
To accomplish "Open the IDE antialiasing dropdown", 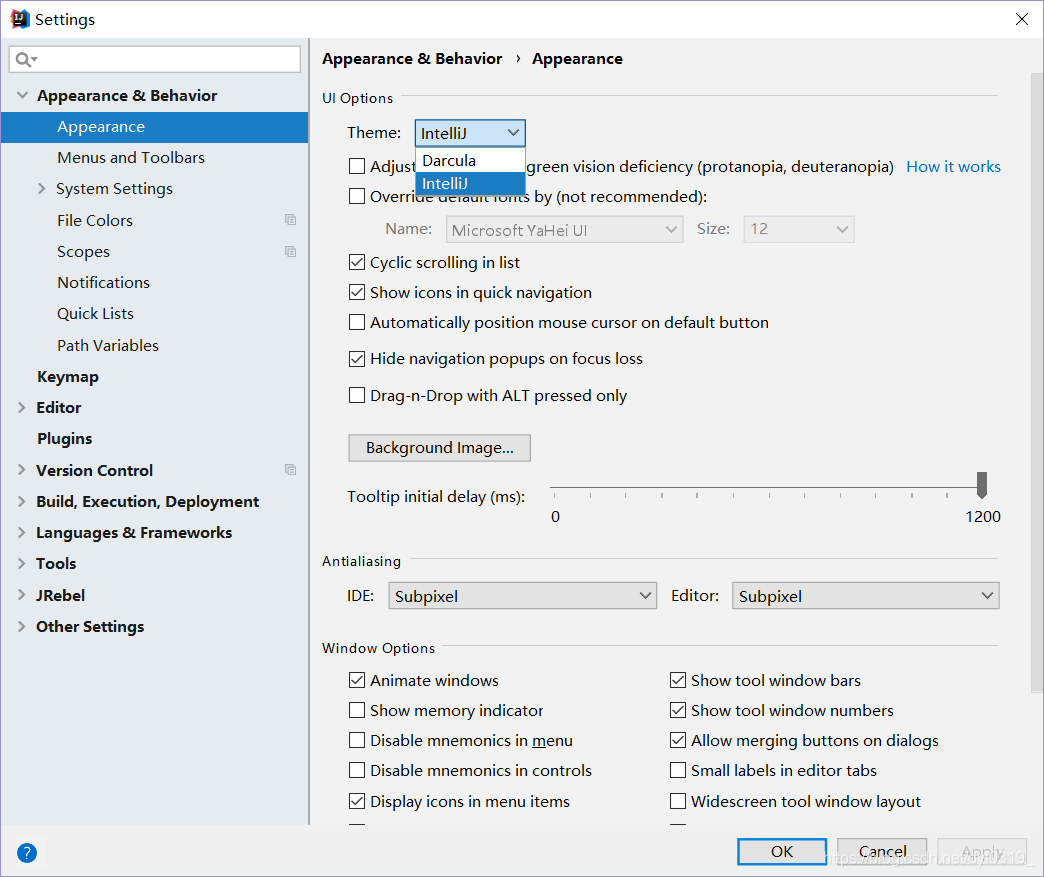I will pos(523,595).
